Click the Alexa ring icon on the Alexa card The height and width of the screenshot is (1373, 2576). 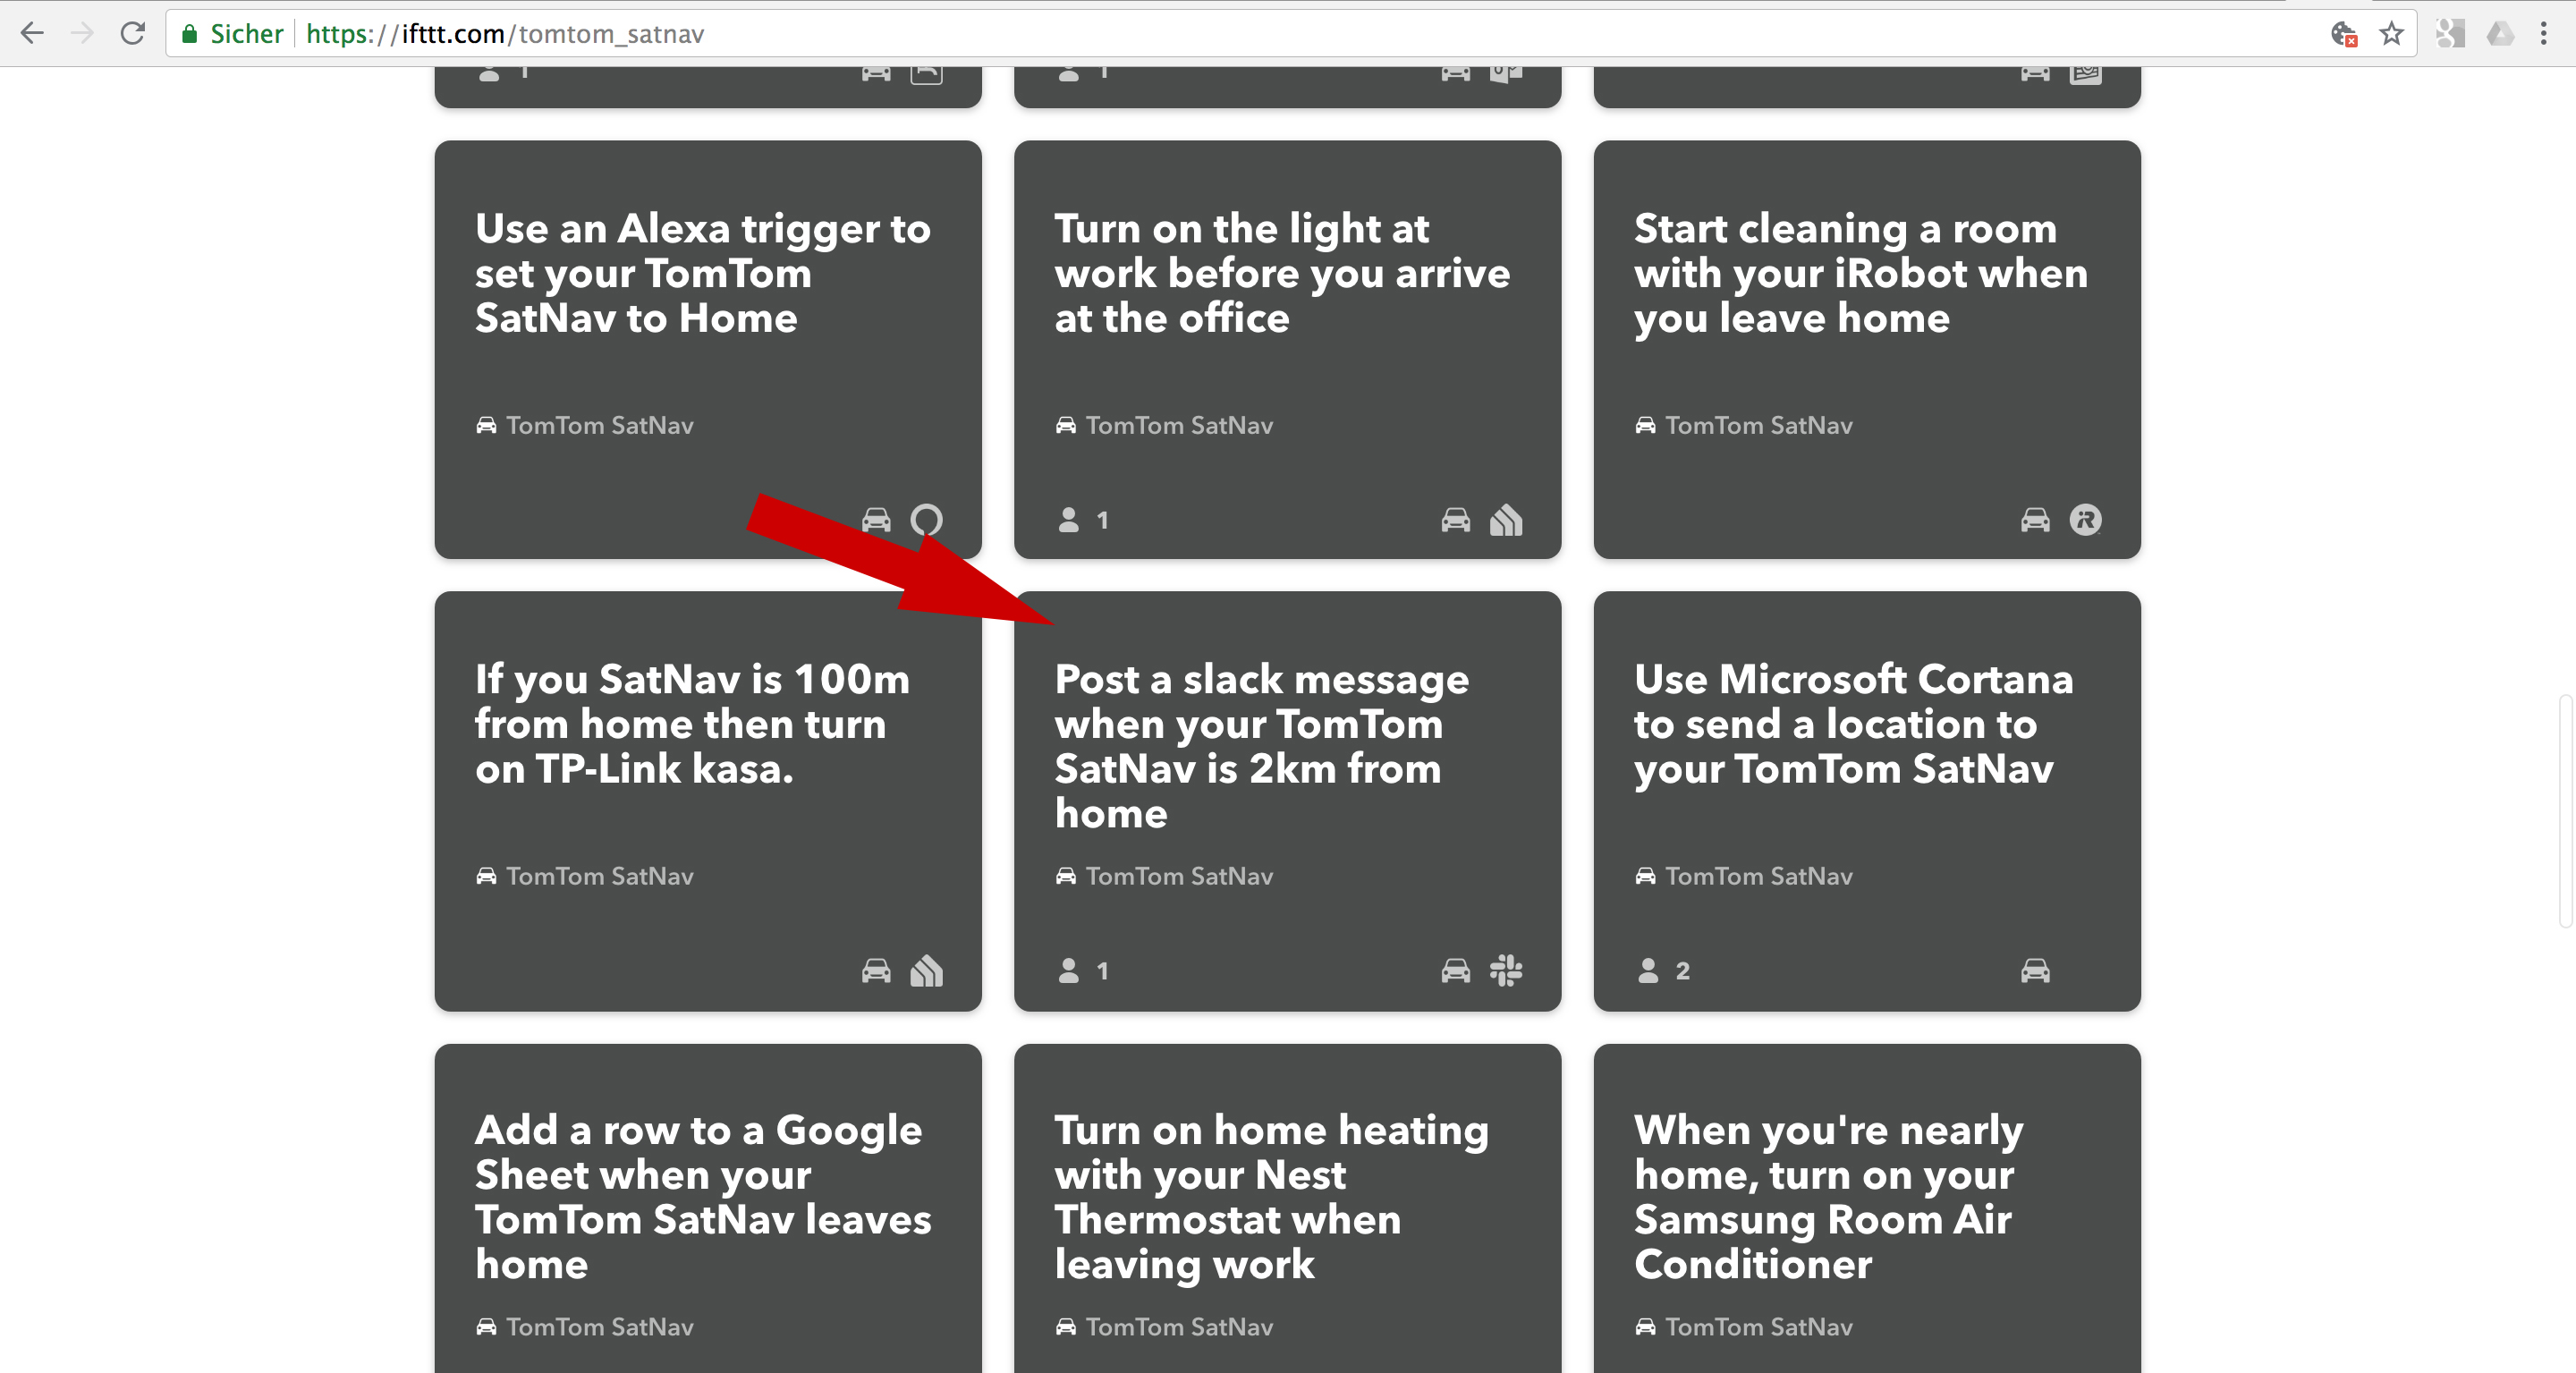pos(926,520)
